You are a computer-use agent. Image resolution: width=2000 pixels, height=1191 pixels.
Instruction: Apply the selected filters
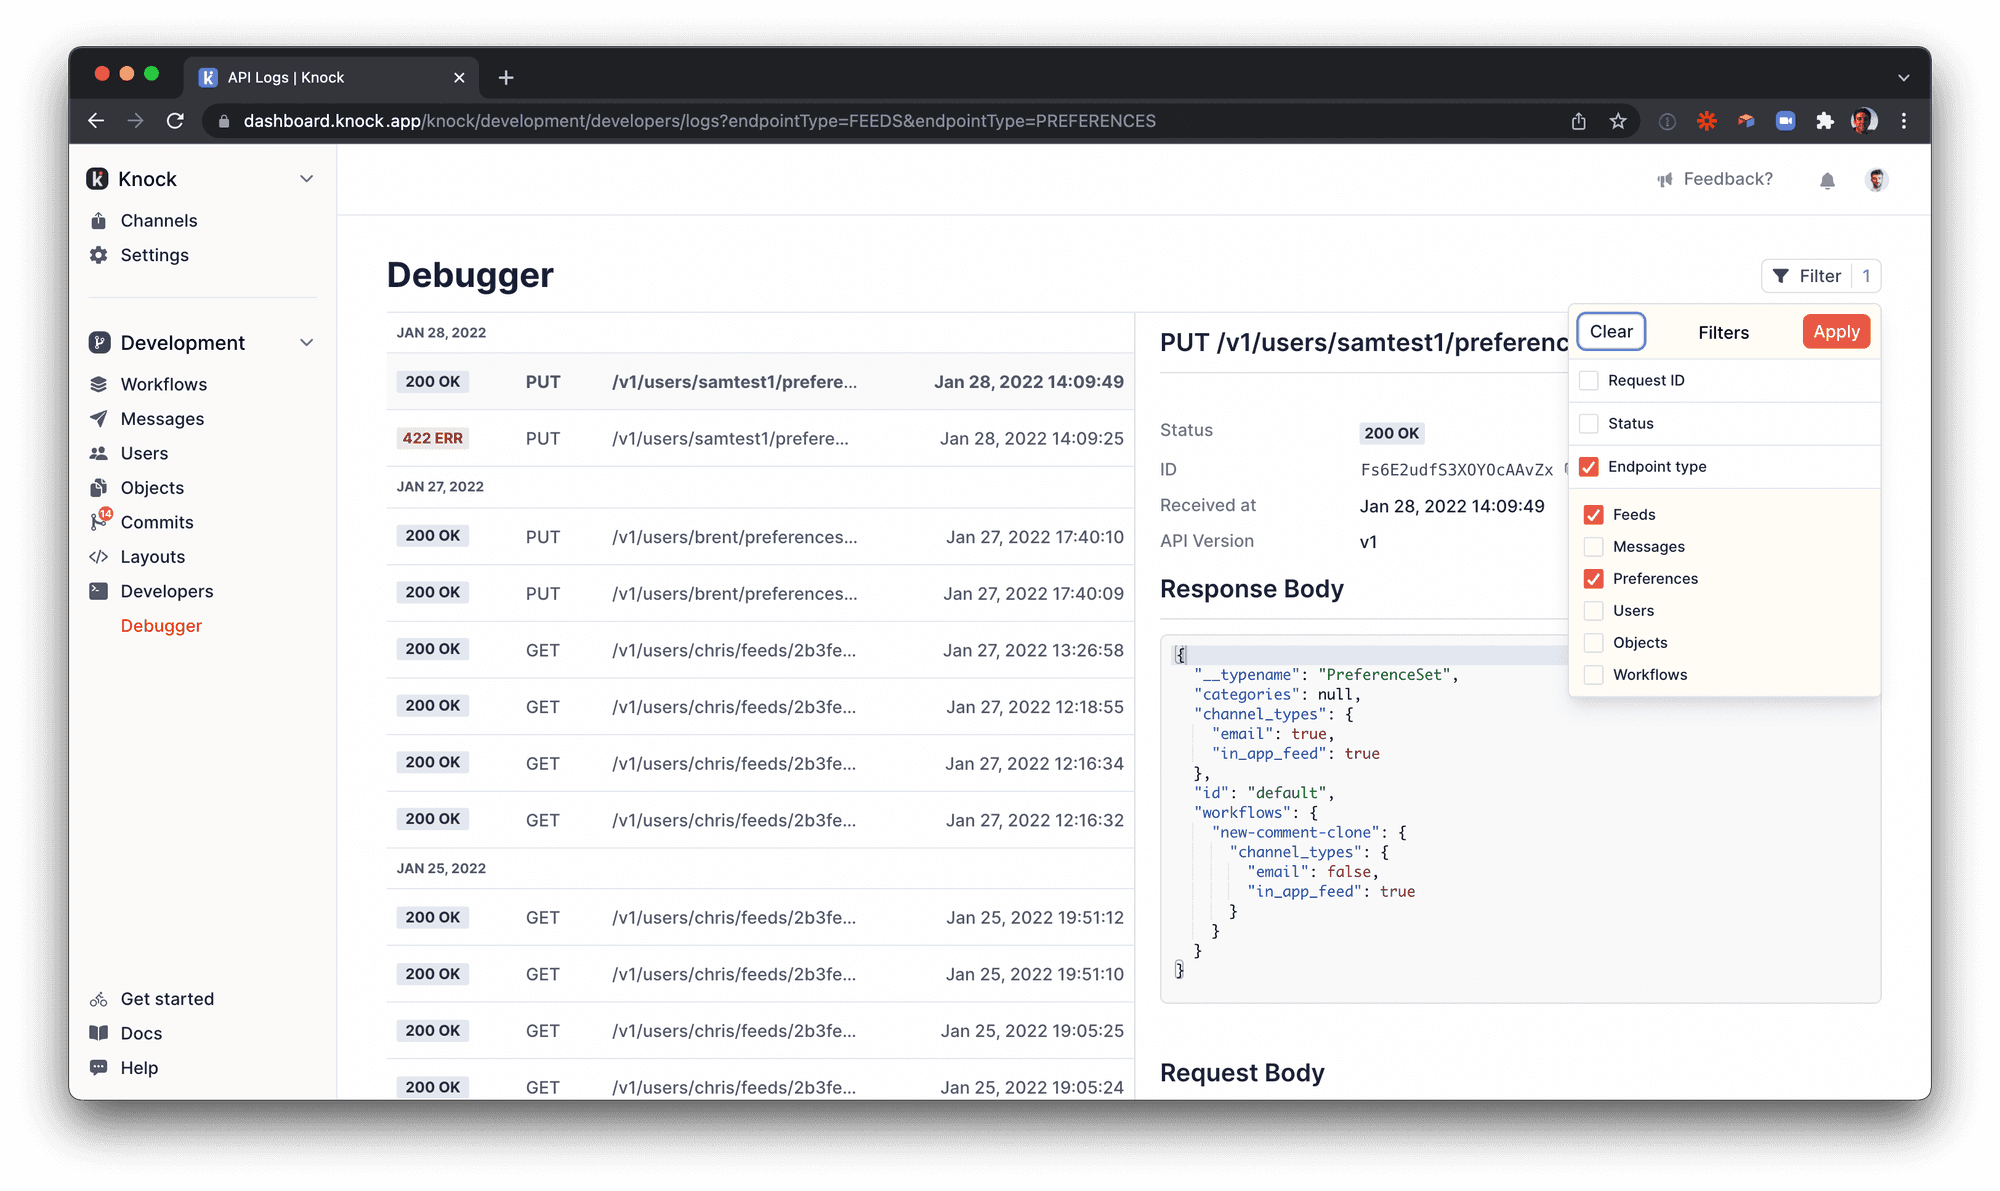[x=1836, y=331]
